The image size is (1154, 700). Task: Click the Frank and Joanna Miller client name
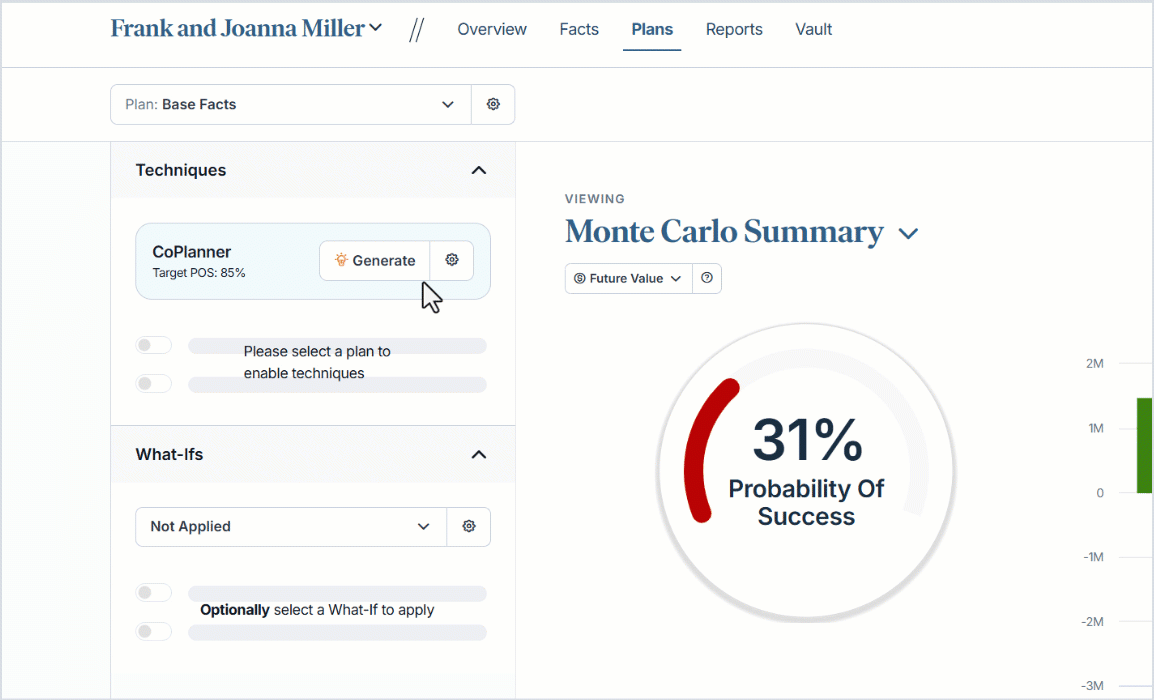point(237,28)
